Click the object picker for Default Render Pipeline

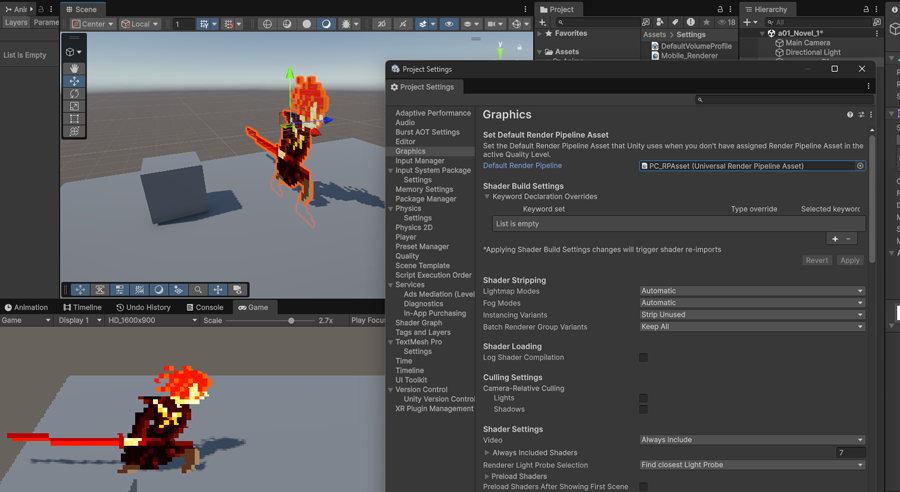click(x=860, y=166)
